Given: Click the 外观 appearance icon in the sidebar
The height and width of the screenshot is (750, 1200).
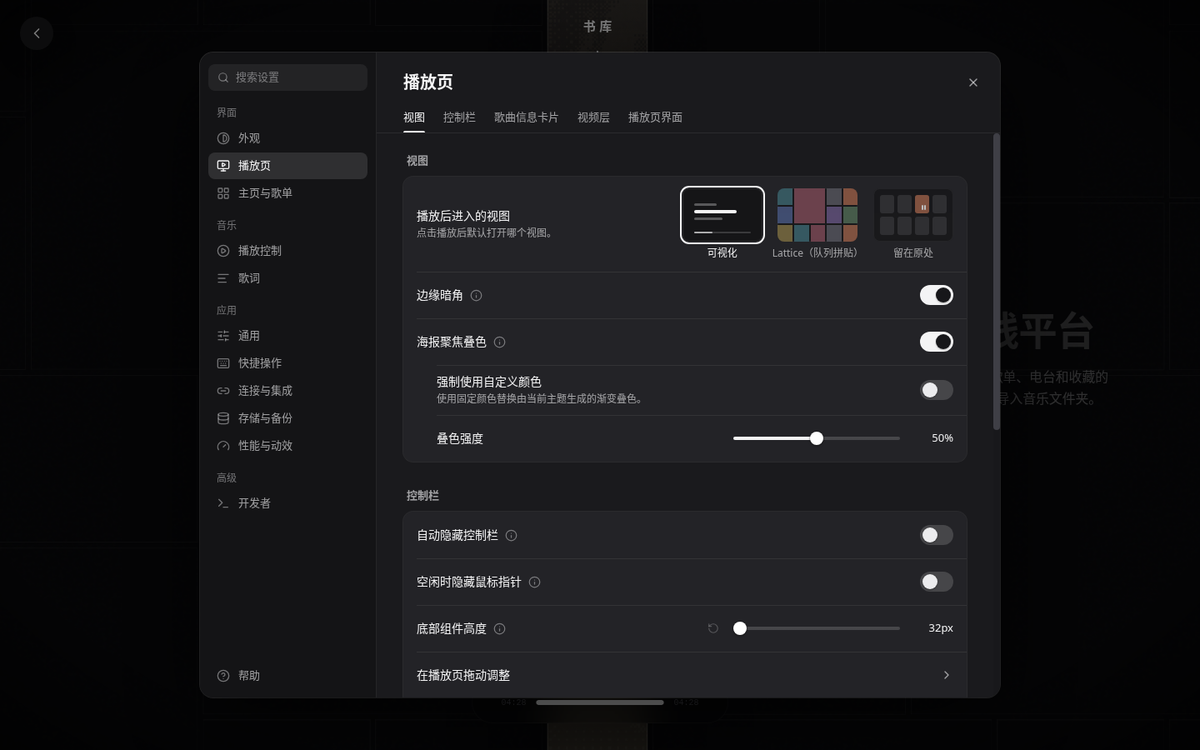Looking at the screenshot, I should coord(223,138).
